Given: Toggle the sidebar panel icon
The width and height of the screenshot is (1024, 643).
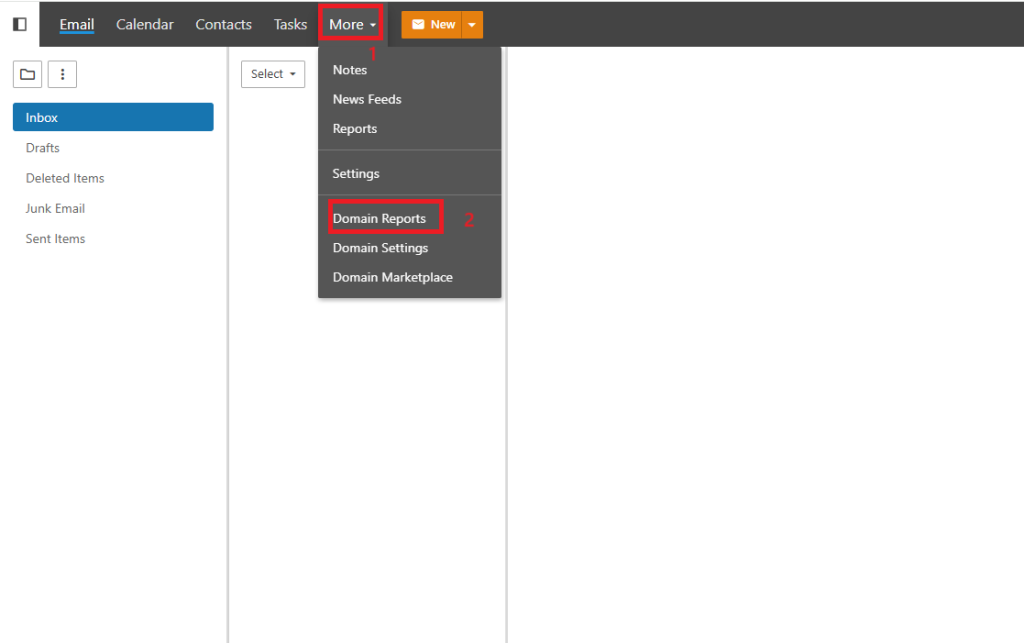Looking at the screenshot, I should 20,24.
